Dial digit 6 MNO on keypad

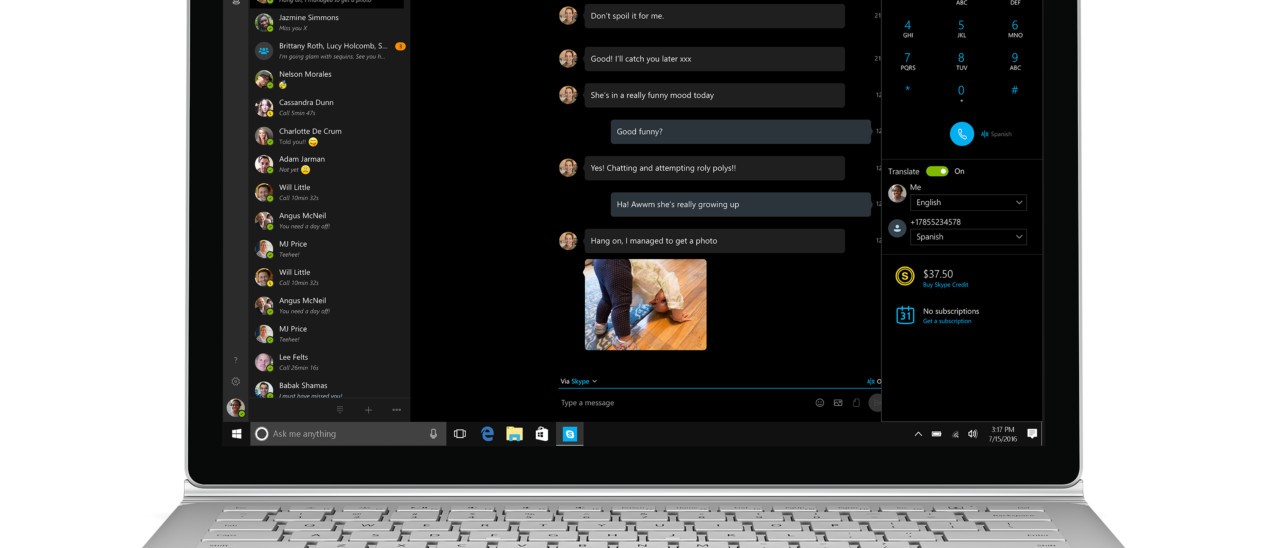[1014, 28]
